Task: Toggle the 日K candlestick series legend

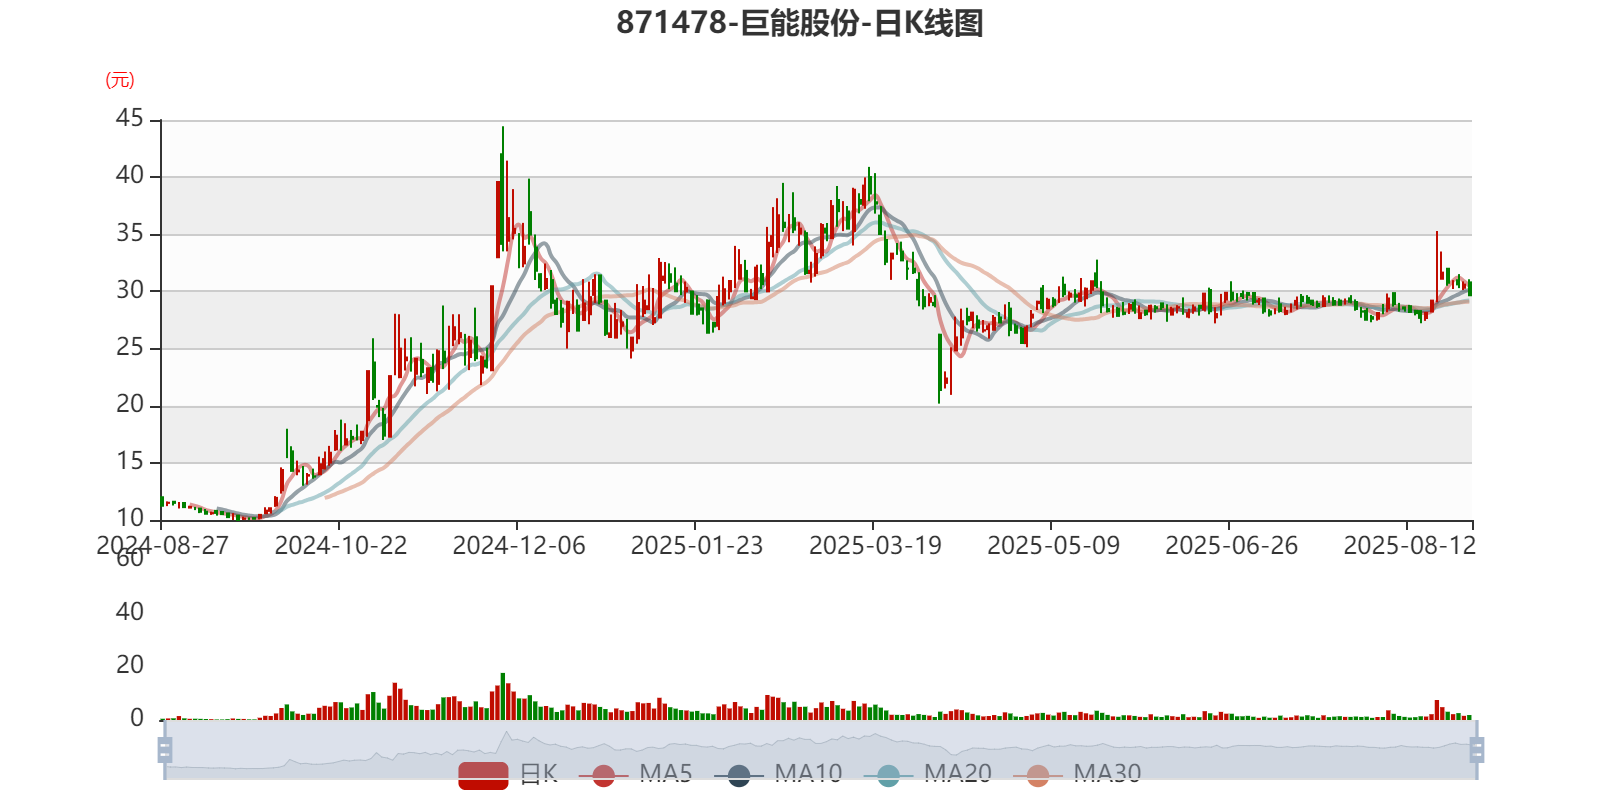Action: pos(508,774)
